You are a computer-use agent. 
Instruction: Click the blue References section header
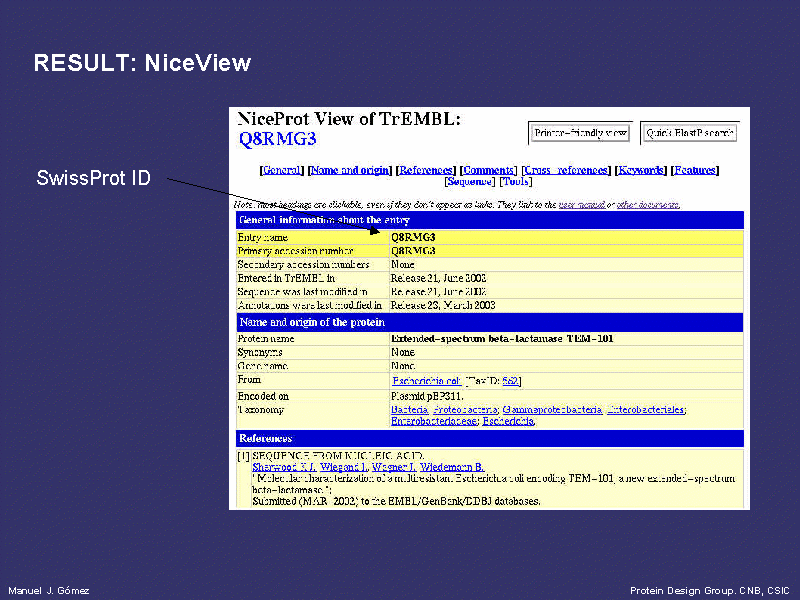pos(490,438)
